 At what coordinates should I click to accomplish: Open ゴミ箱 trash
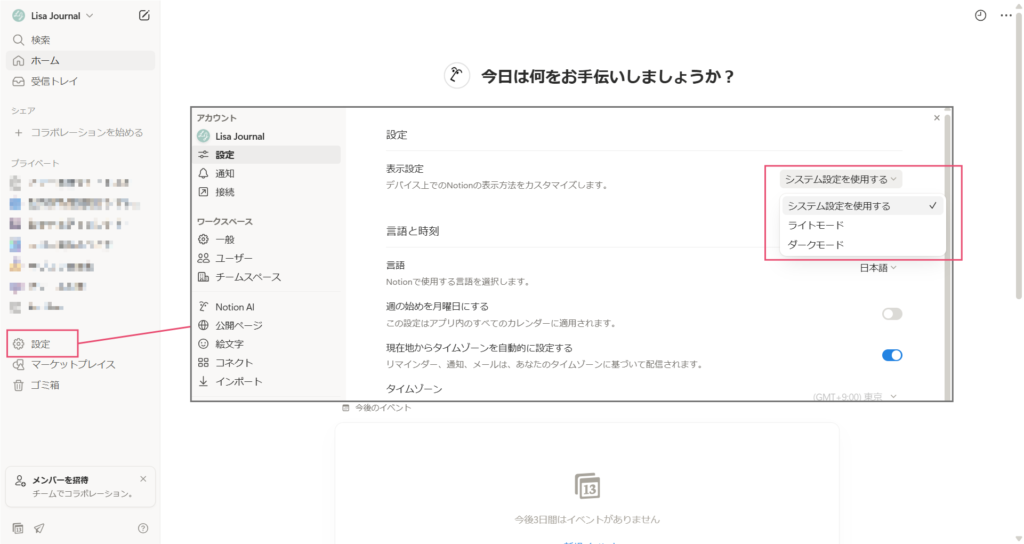pyautogui.click(x=80, y=385)
